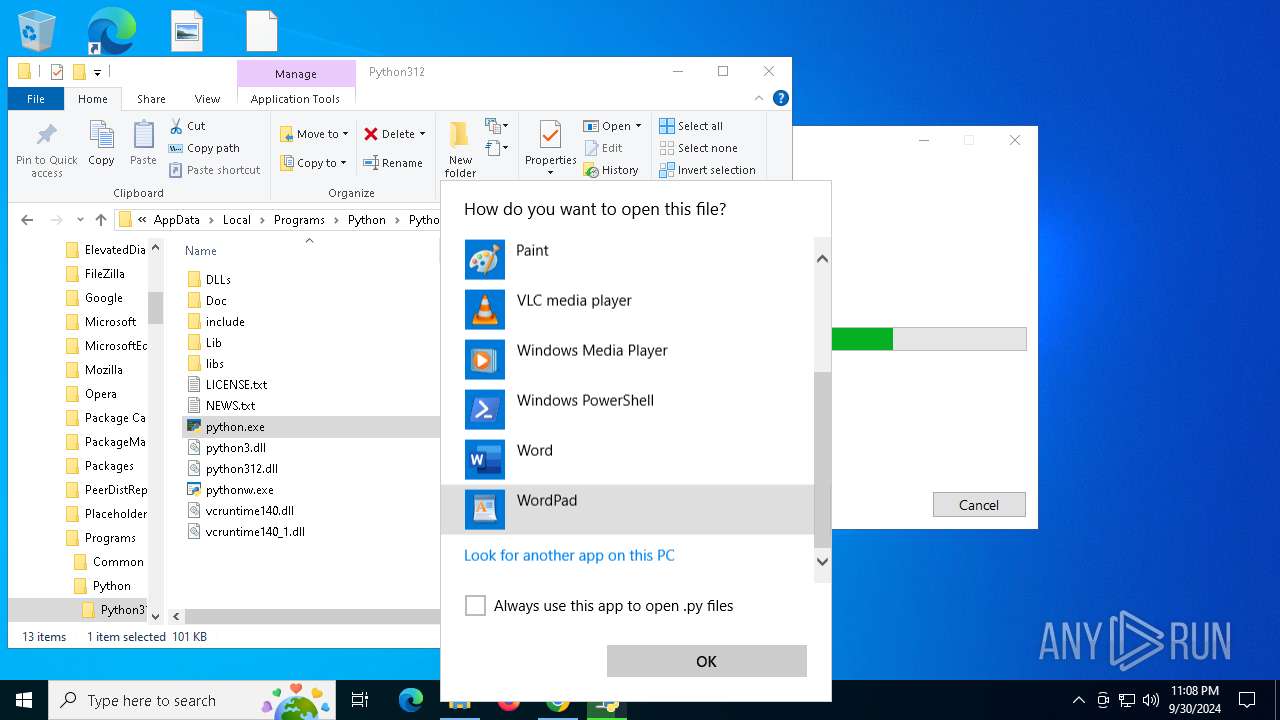Screen dimensions: 1280x720
Task: Select WordPad app icon
Action: (x=485, y=510)
